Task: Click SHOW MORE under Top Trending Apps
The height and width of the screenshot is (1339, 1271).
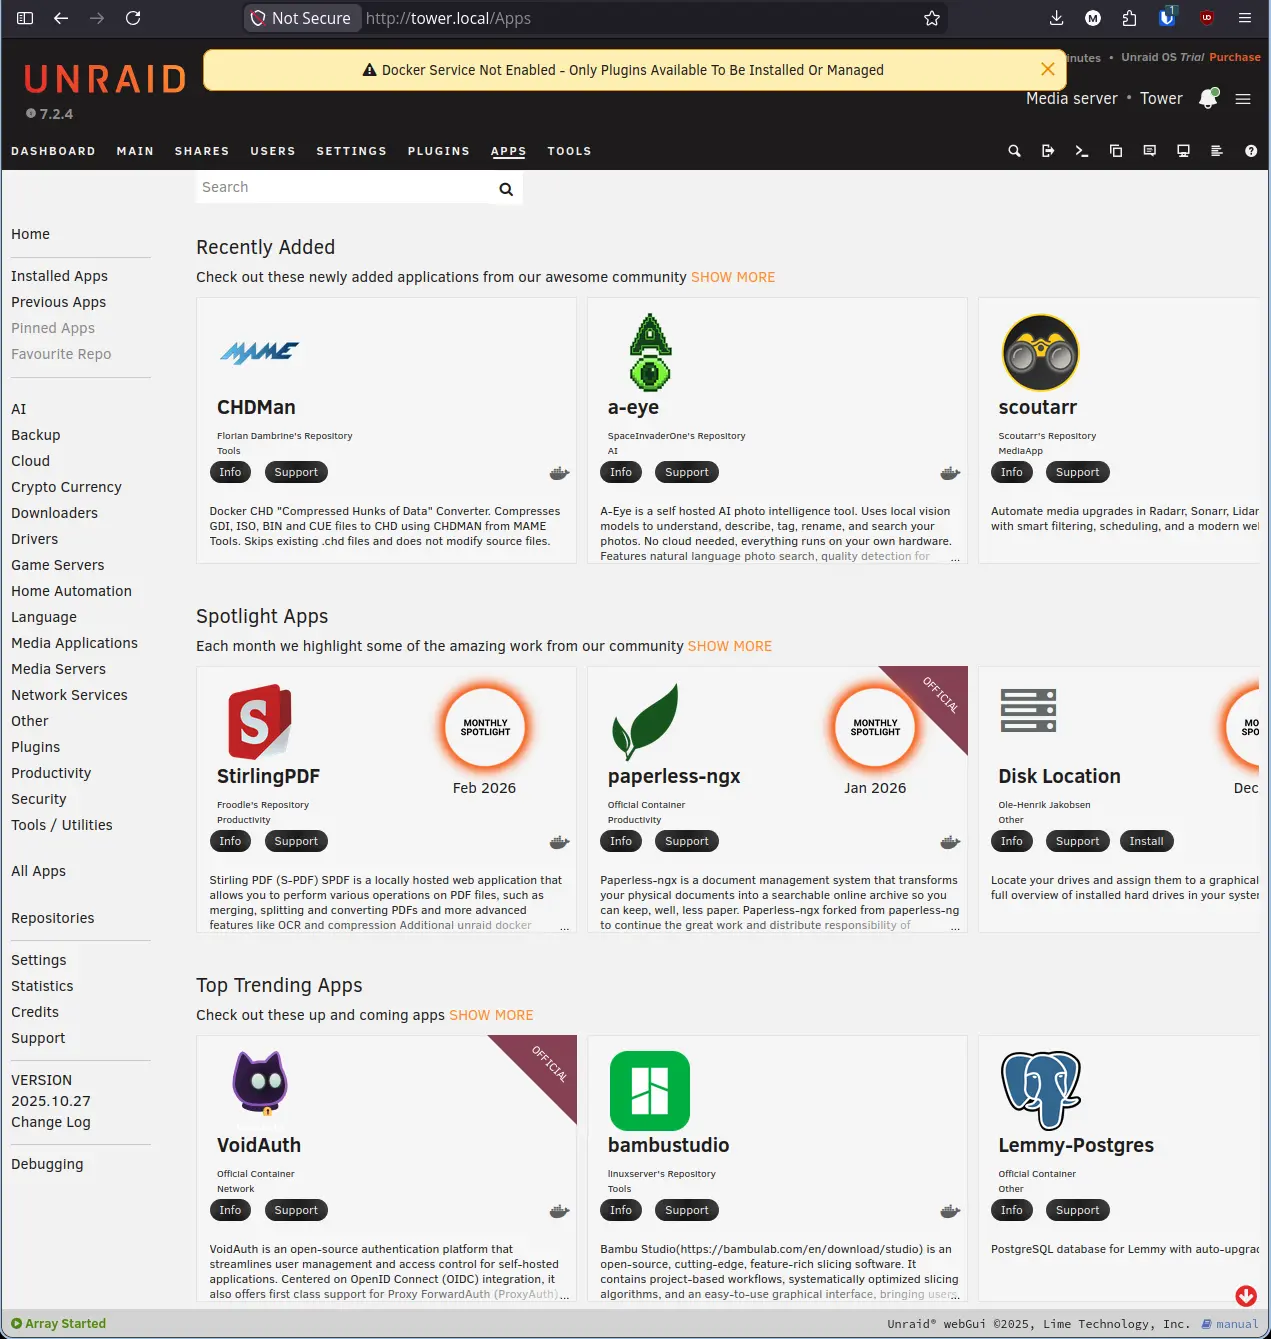Action: click(x=491, y=1015)
